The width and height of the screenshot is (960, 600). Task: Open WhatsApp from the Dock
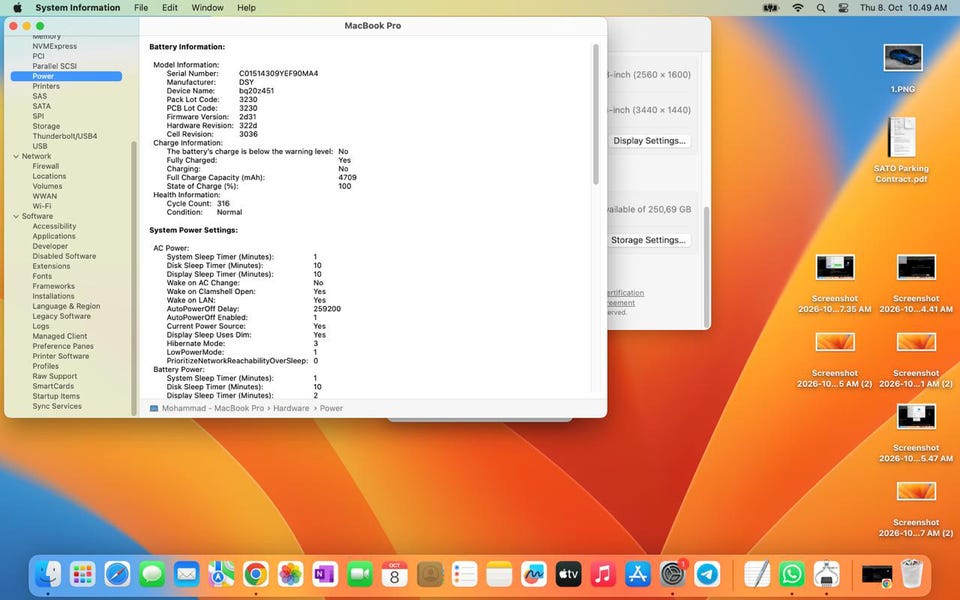[x=792, y=574]
